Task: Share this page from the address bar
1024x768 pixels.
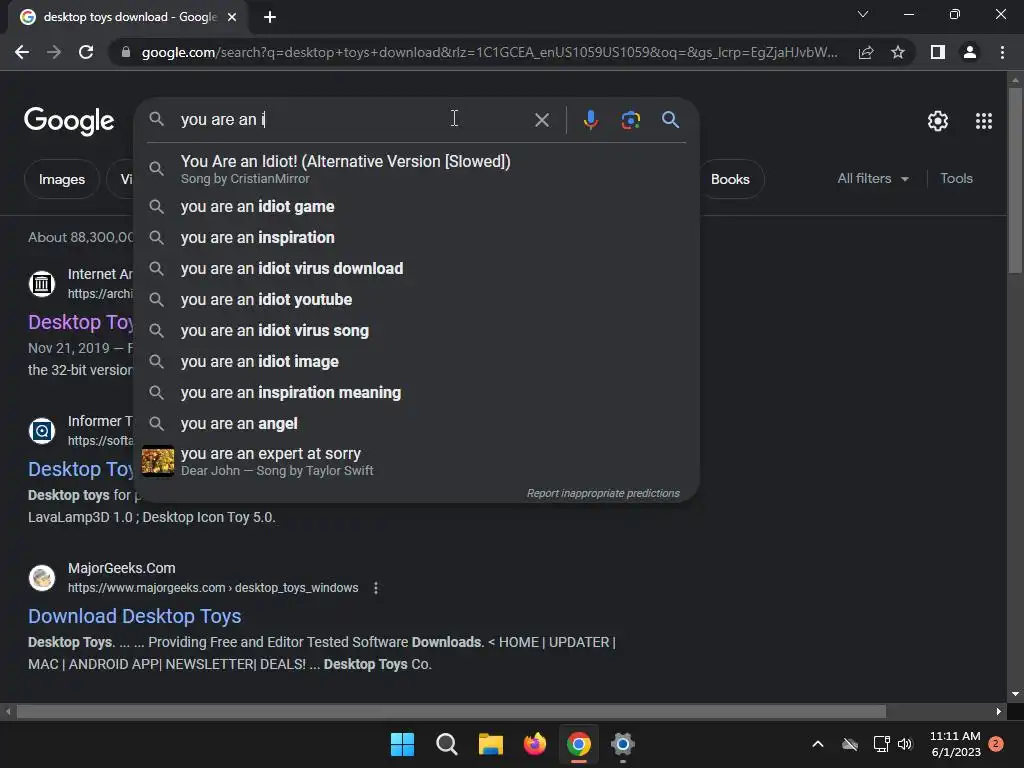Action: click(x=866, y=52)
